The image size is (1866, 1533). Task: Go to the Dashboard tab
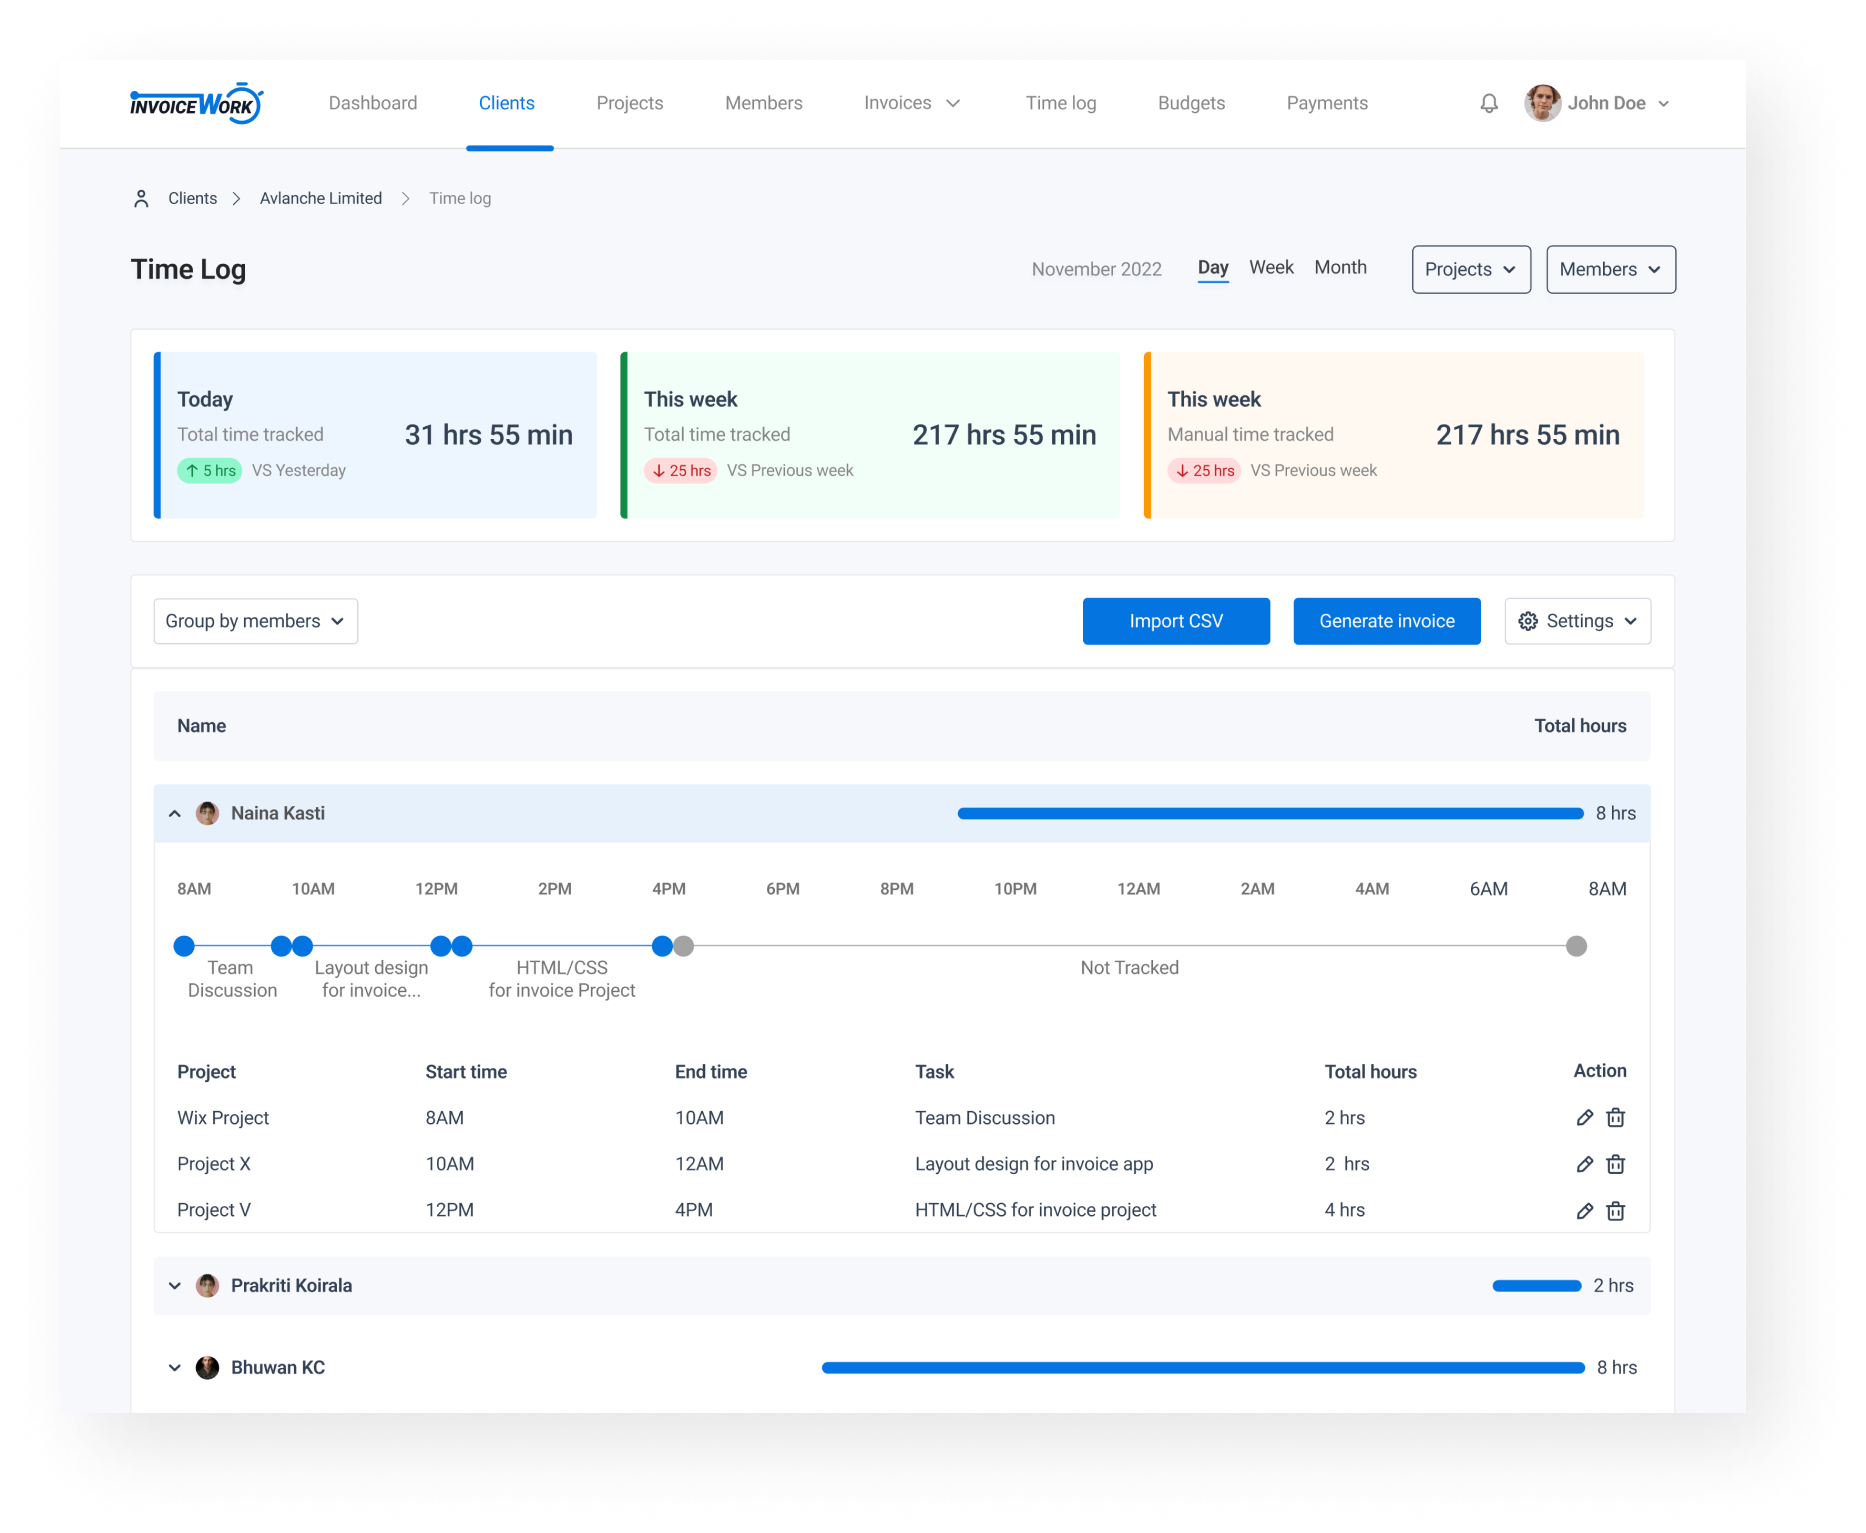coord(373,103)
